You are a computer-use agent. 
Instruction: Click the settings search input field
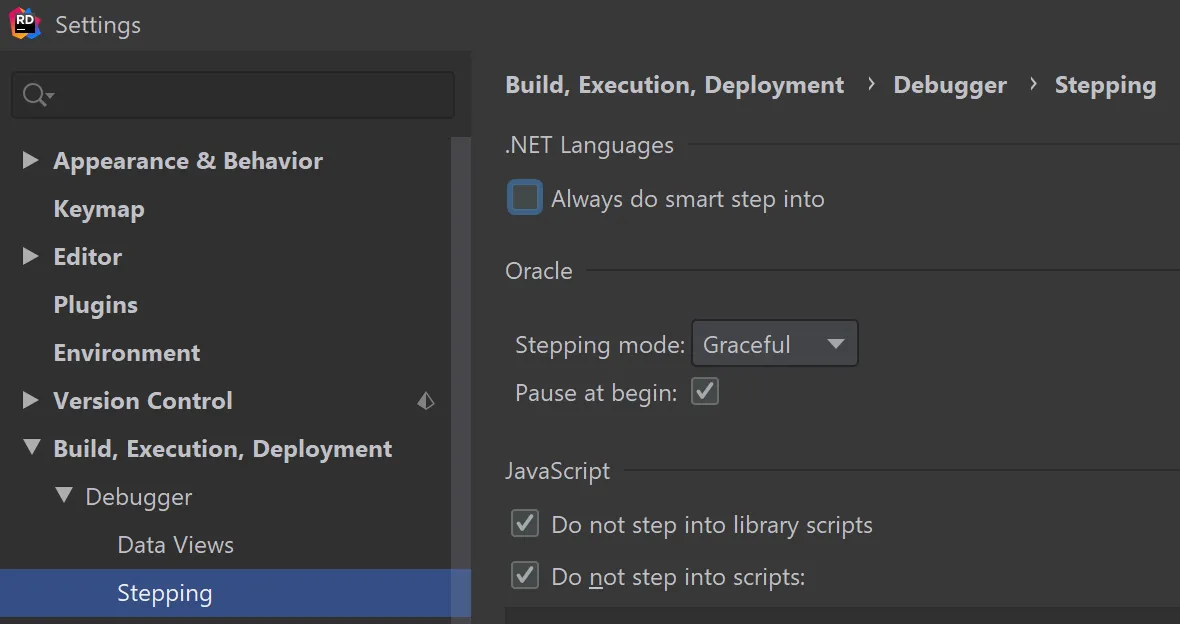coord(250,95)
